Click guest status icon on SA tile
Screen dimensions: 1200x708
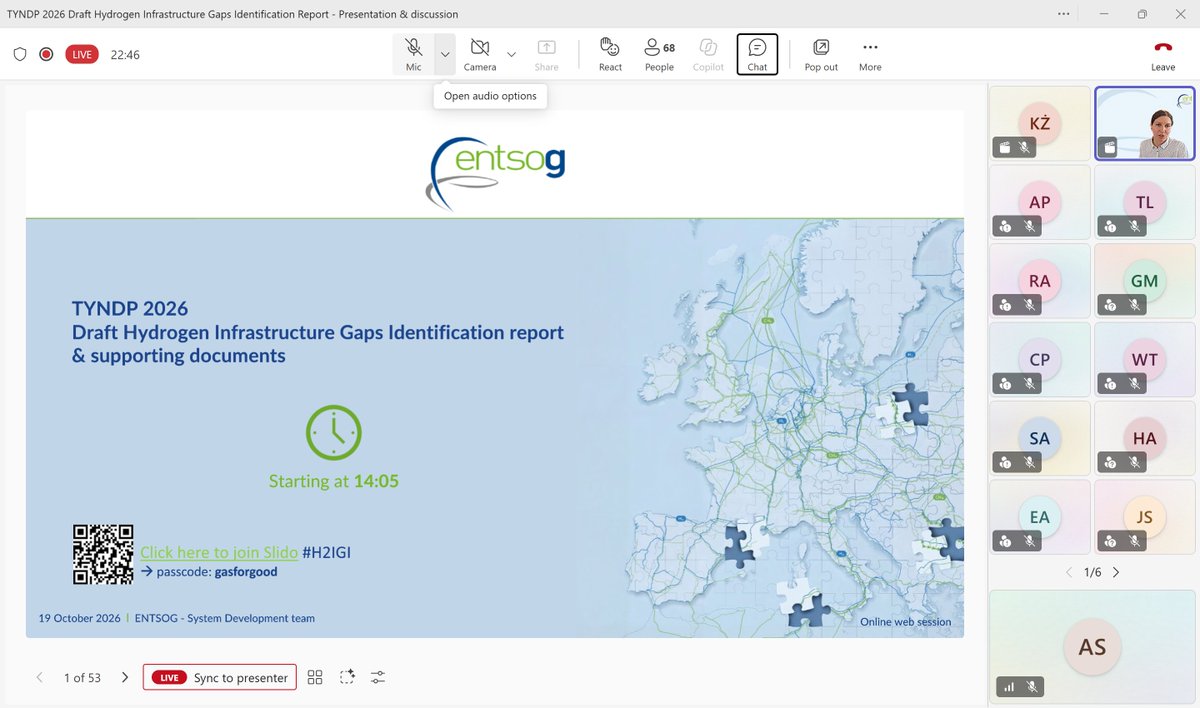pos(1004,462)
